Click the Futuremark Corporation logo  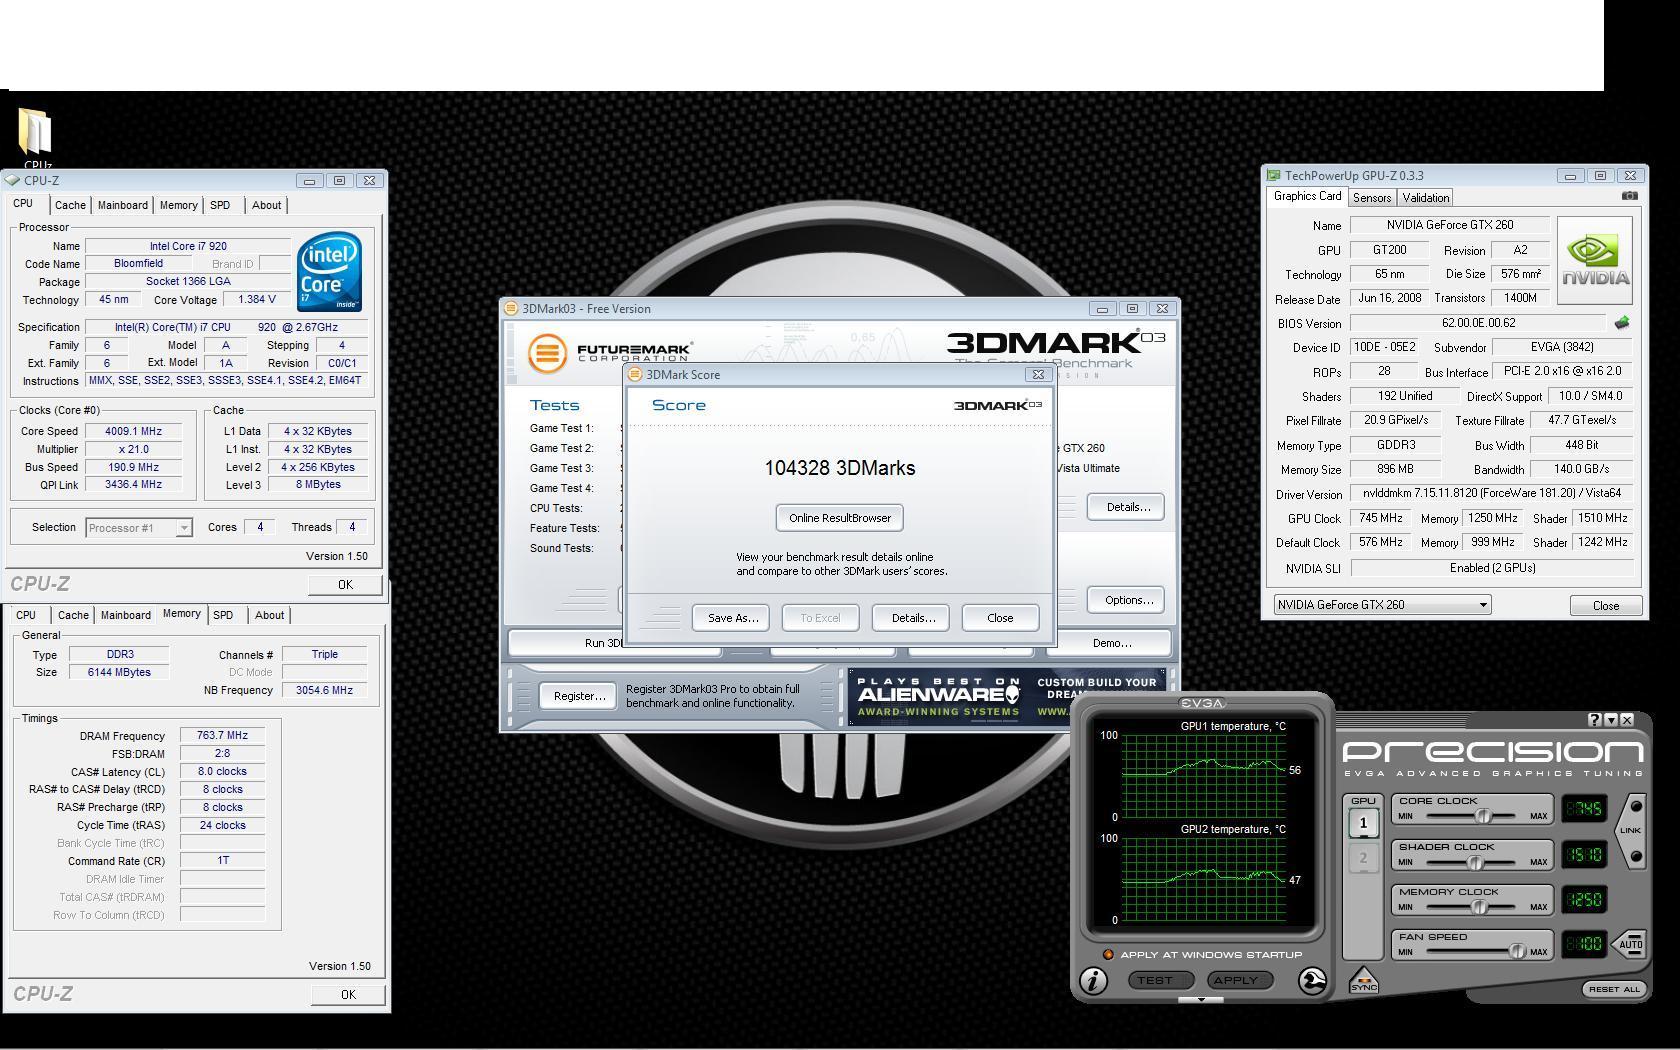(x=610, y=353)
